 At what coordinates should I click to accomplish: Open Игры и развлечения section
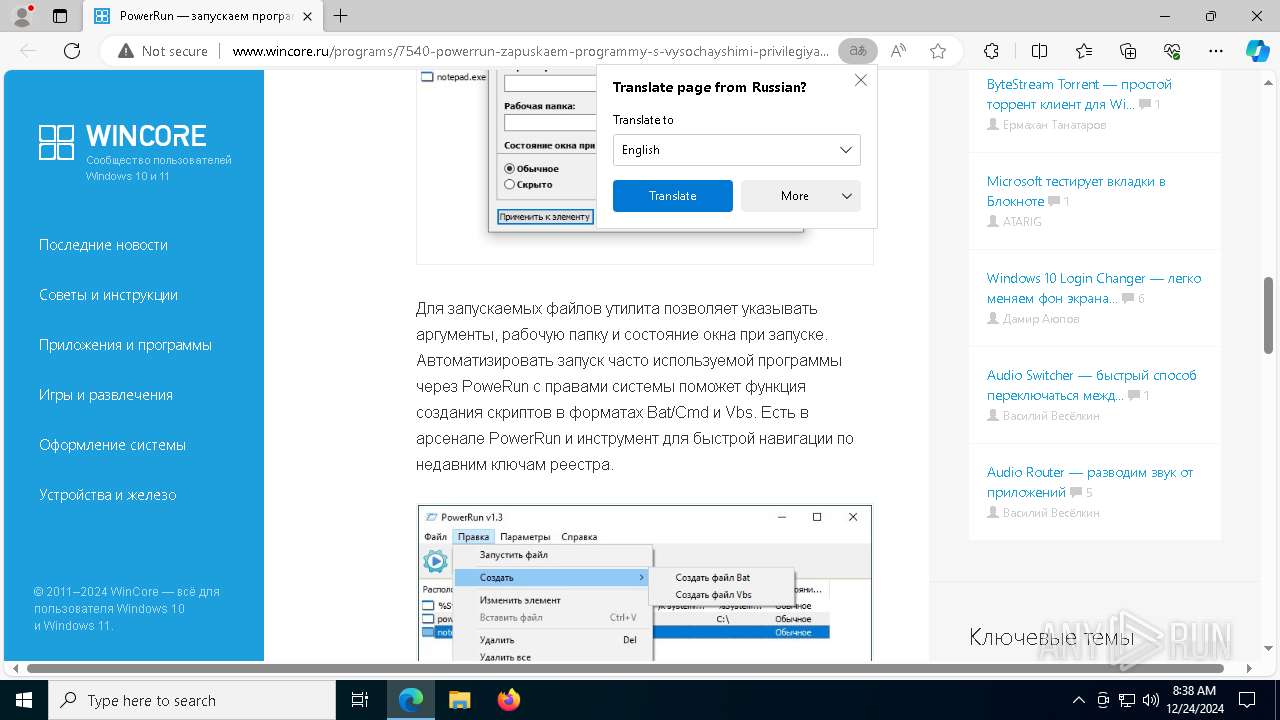(x=106, y=395)
